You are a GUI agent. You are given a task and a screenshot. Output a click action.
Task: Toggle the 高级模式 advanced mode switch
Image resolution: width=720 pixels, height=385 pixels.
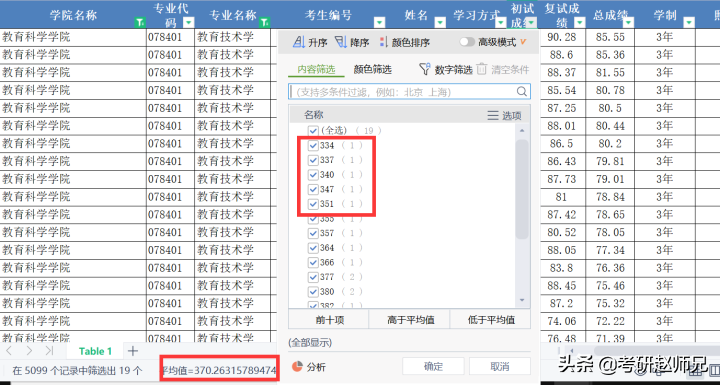[x=467, y=42]
